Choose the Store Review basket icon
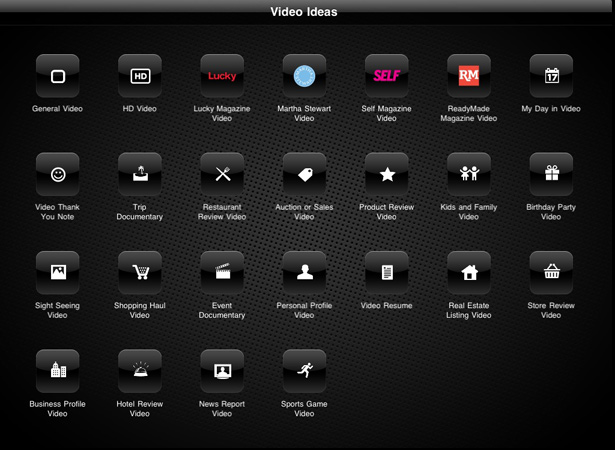This screenshot has height=450, width=615. pos(551,273)
